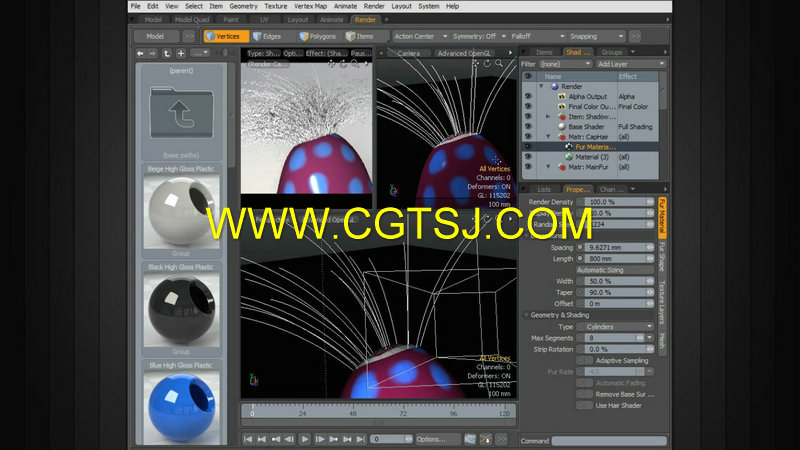Screen dimensions: 800x450
Task: Collapse the Matr: CapHair tree group
Action: [x=548, y=137]
